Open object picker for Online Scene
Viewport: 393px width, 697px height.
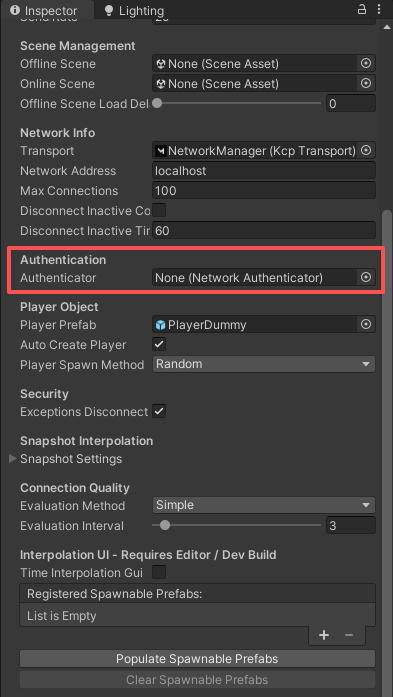pyautogui.click(x=365, y=84)
